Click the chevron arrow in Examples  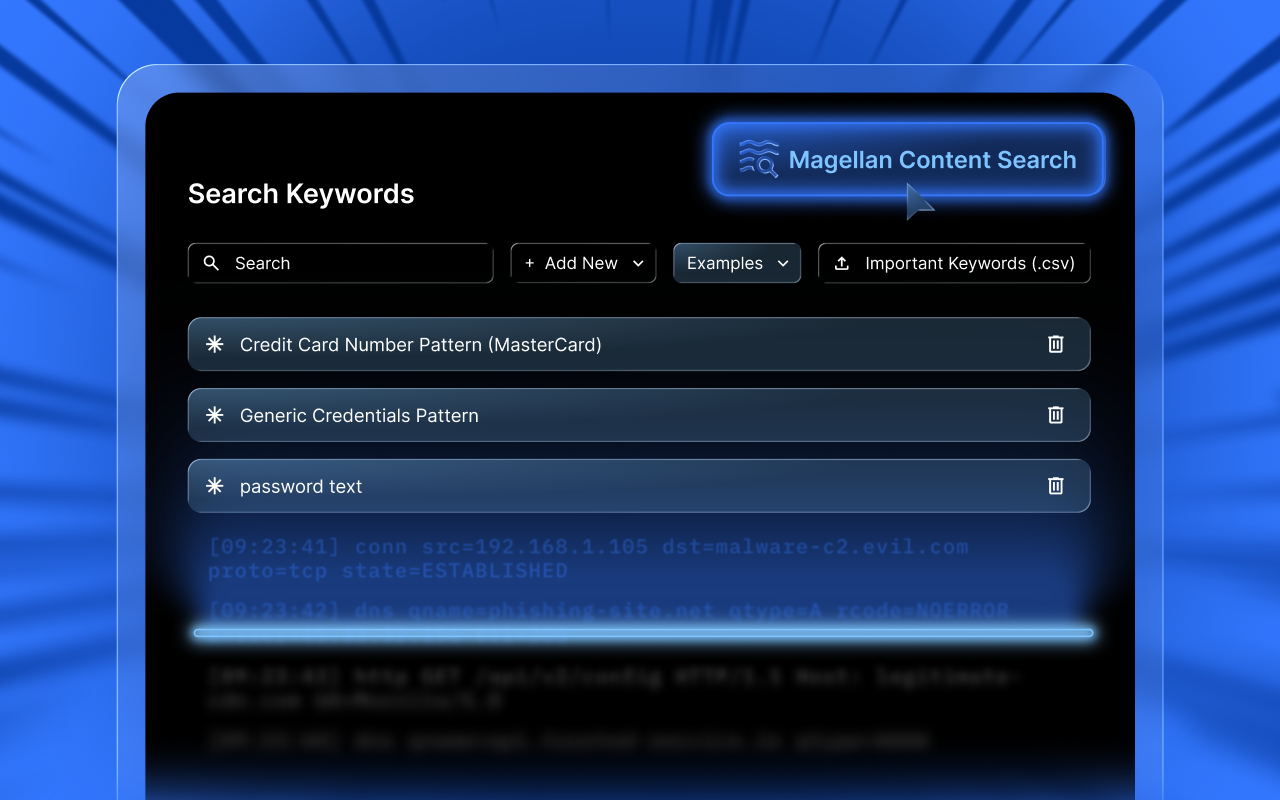[x=783, y=264]
